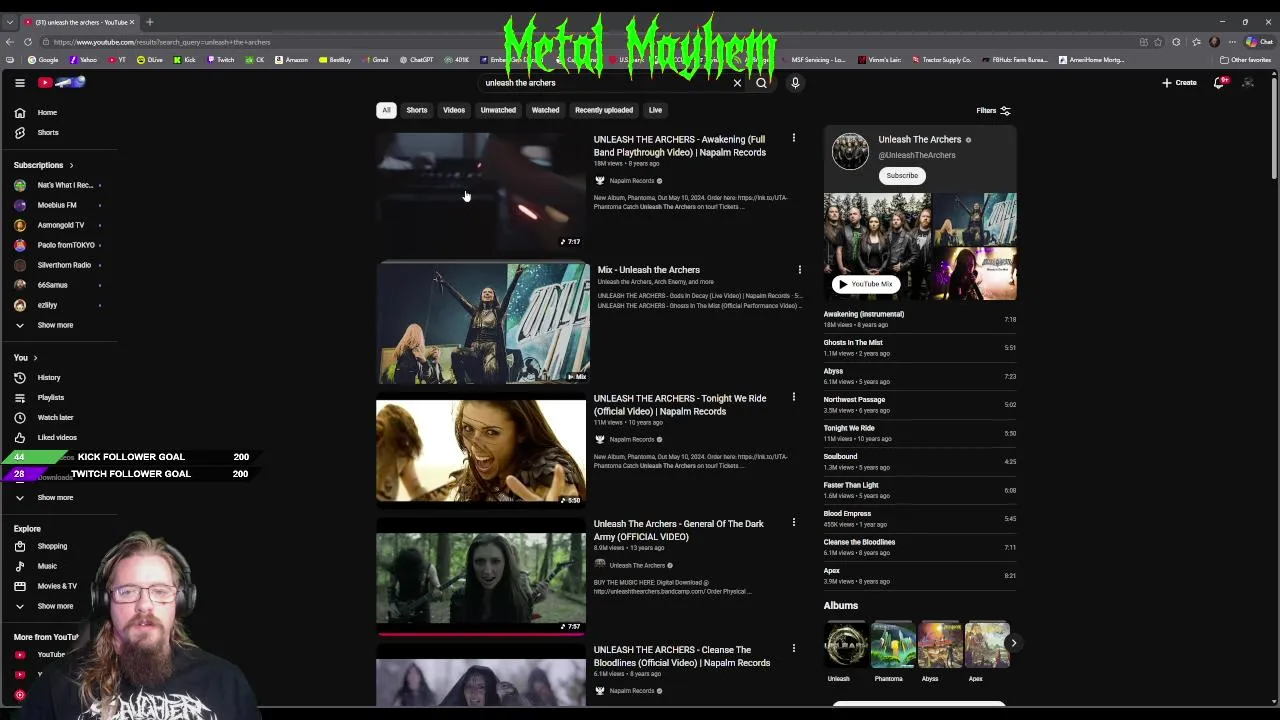This screenshot has height=720, width=1280.
Task: Select the Shorts filter chip
Action: point(417,110)
